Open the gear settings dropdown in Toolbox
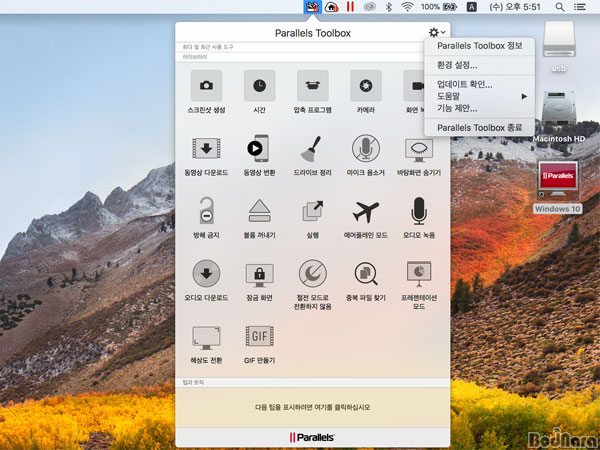Image resolution: width=600 pixels, height=450 pixels. [x=437, y=33]
